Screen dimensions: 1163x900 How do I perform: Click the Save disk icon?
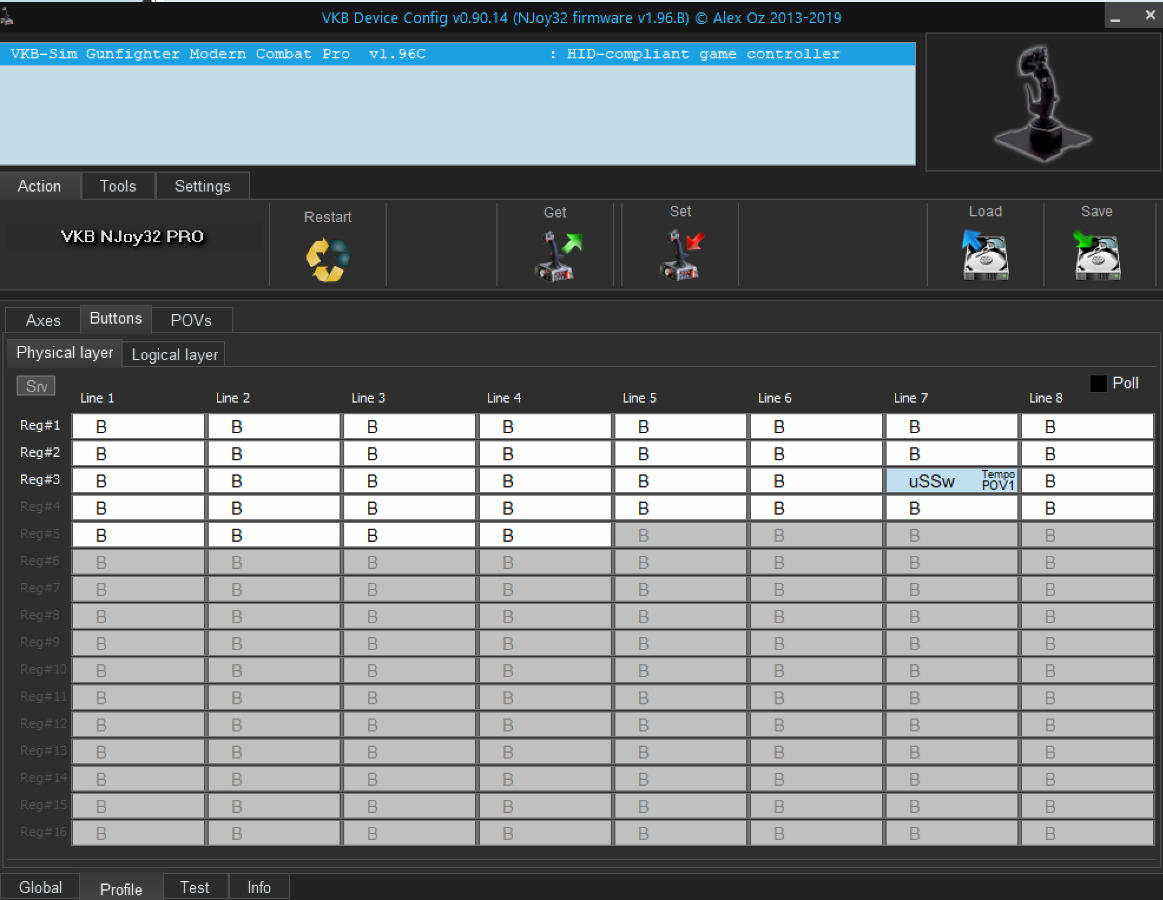[x=1097, y=255]
